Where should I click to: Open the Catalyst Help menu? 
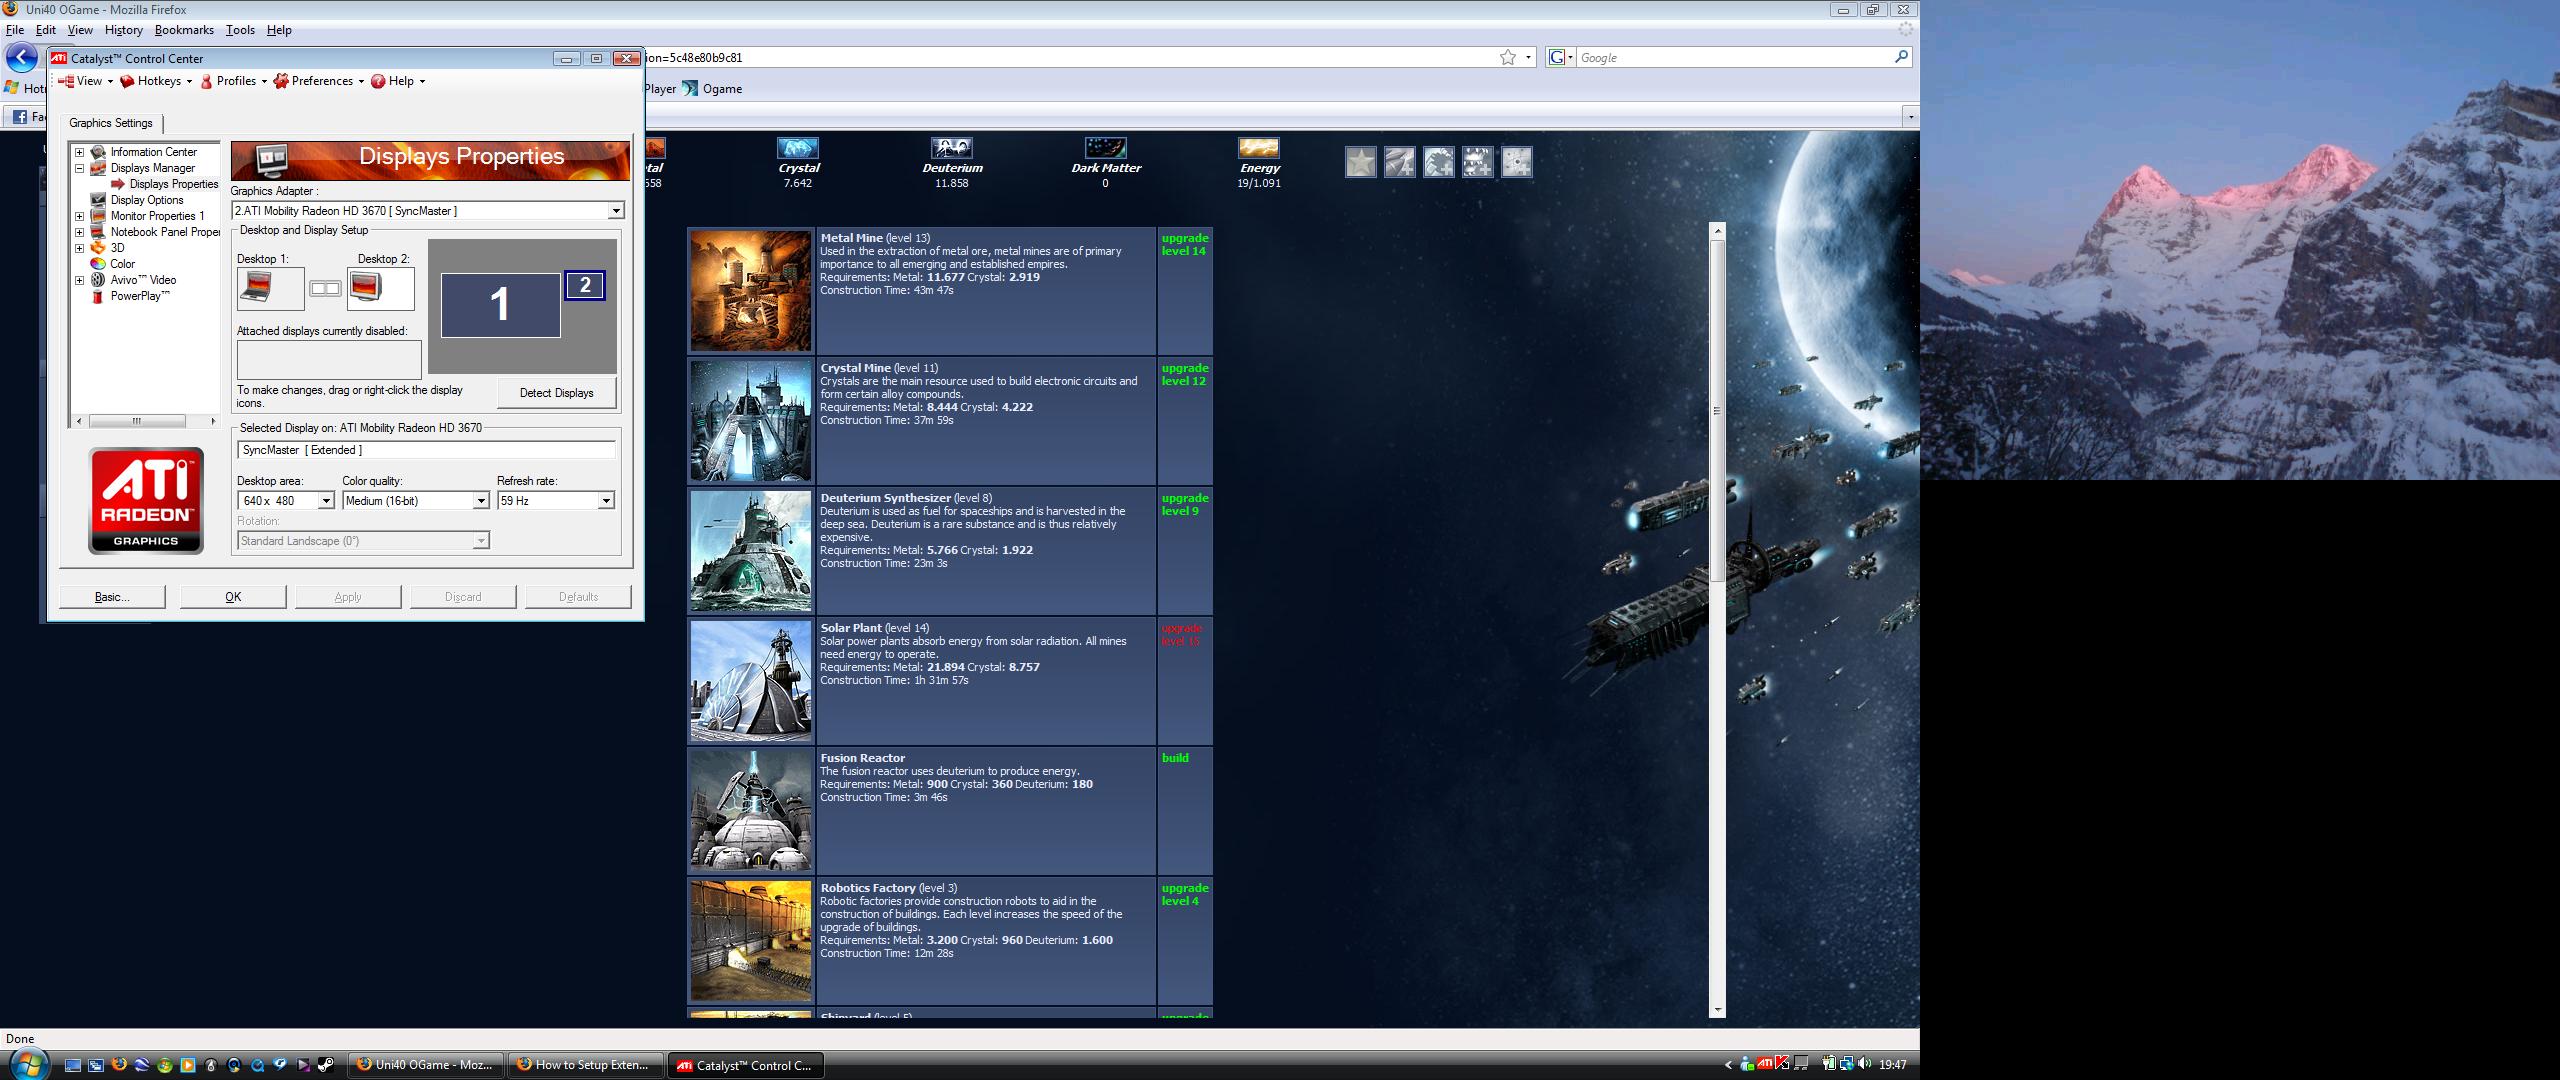[x=398, y=81]
